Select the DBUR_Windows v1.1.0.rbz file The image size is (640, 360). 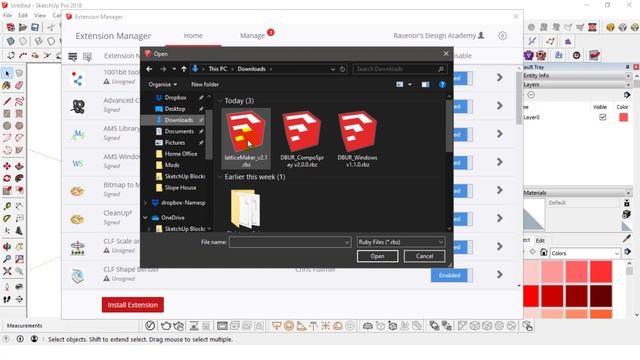pos(358,139)
